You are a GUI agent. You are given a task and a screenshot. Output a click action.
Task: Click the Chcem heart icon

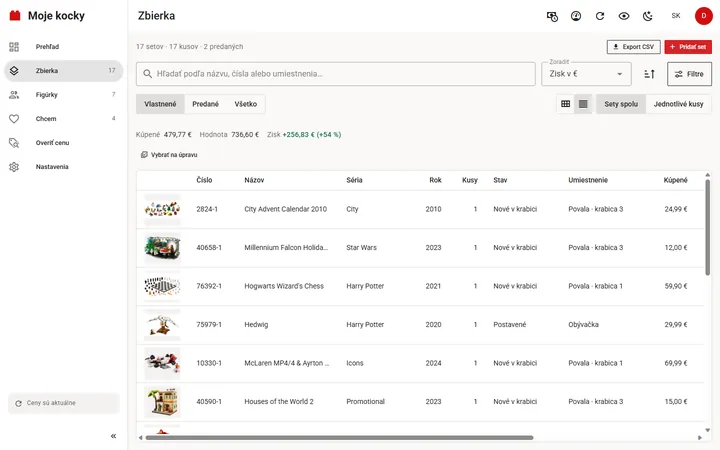point(14,119)
